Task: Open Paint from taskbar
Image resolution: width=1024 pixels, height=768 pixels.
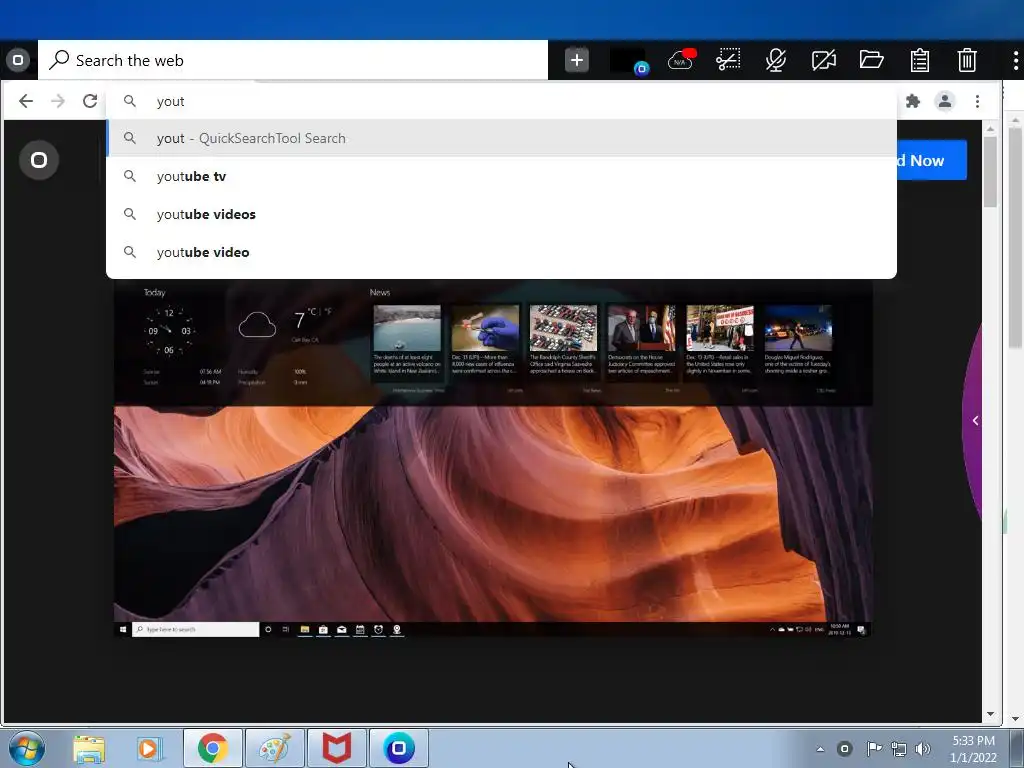Action: point(274,748)
